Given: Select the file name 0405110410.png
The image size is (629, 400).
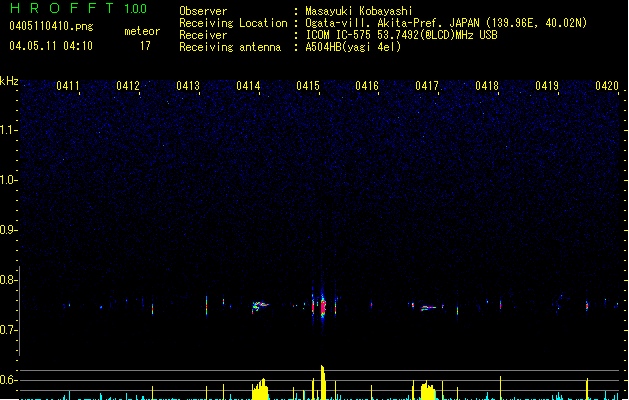Looking at the screenshot, I should [x=51, y=26].
